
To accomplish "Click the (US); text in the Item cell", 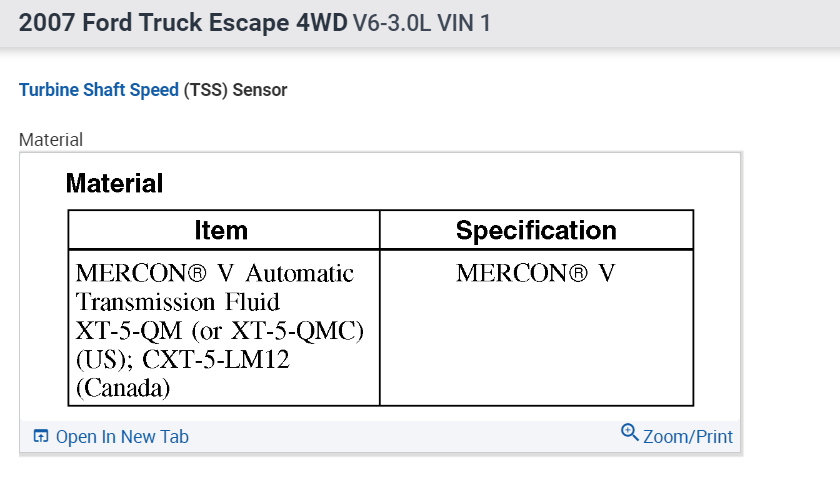I will click(102, 360).
